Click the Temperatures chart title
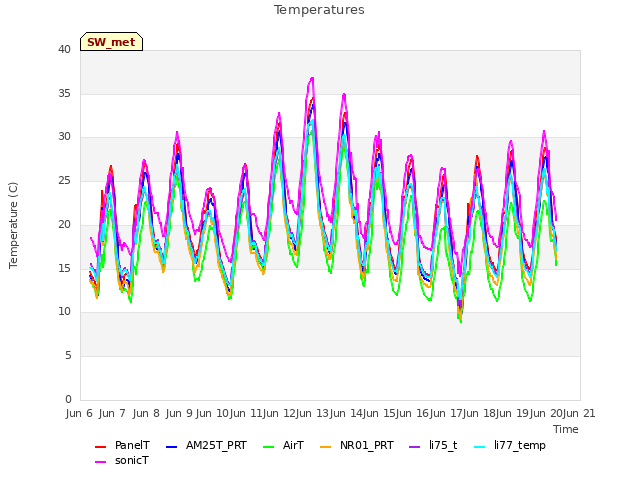The width and height of the screenshot is (640, 480). pyautogui.click(x=319, y=10)
